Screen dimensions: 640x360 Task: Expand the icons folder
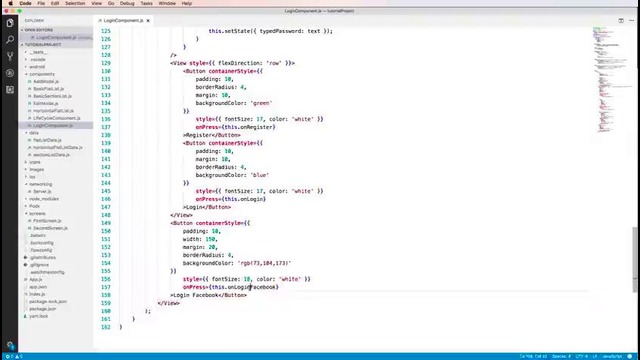click(34, 162)
